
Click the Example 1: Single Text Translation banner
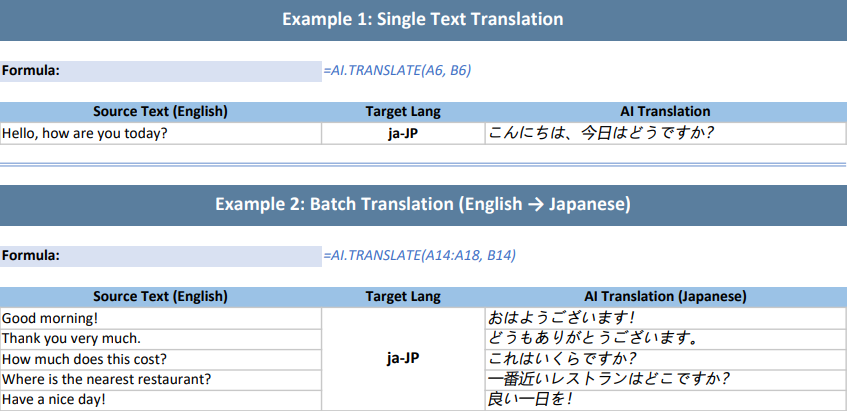click(423, 19)
